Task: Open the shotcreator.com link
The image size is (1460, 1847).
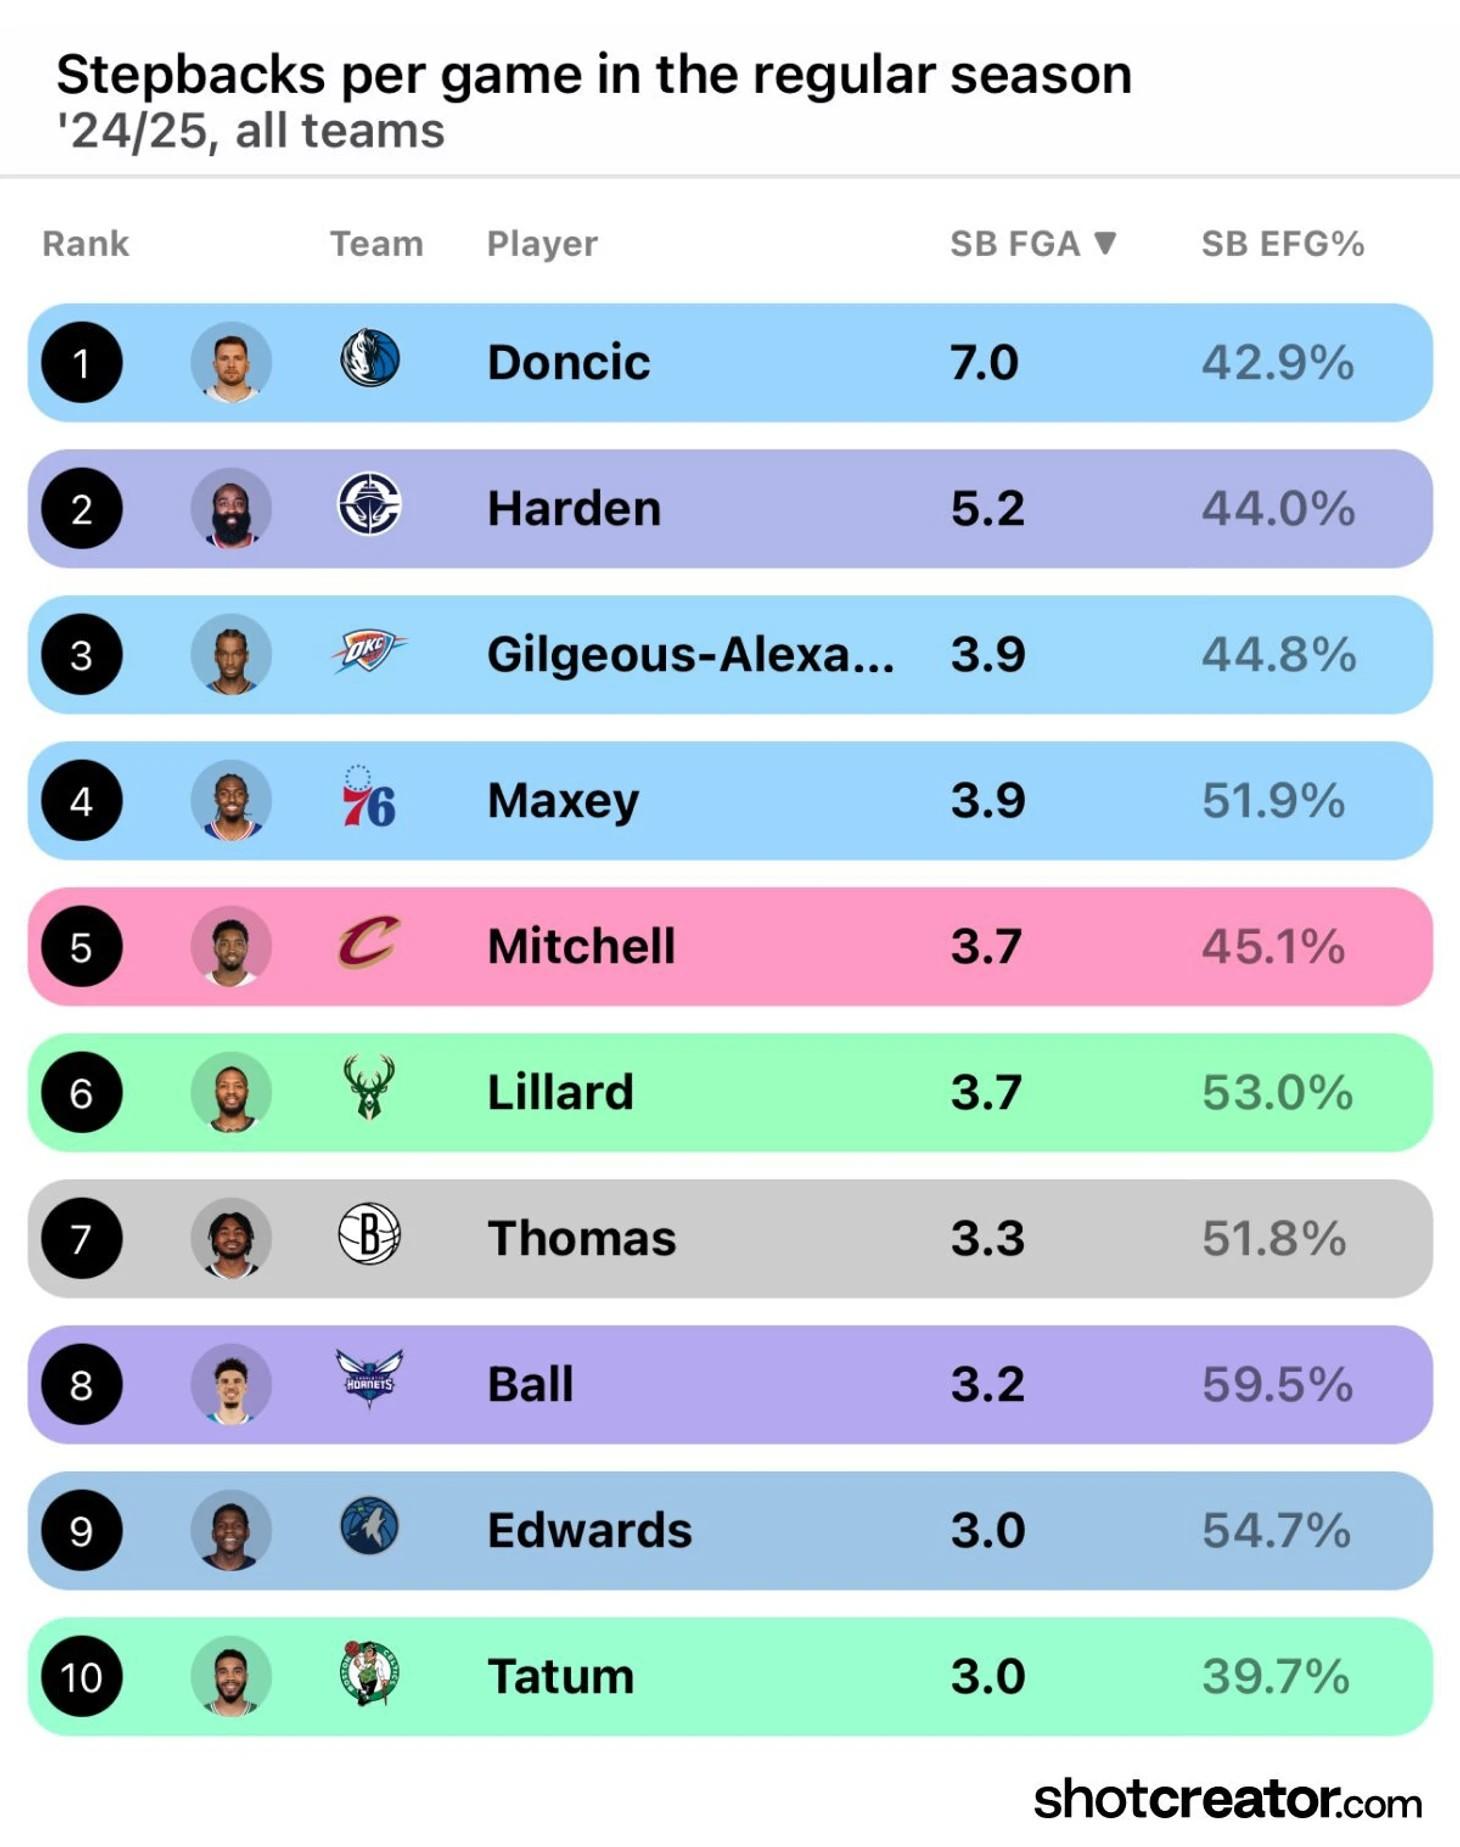Action: [x=1227, y=1799]
